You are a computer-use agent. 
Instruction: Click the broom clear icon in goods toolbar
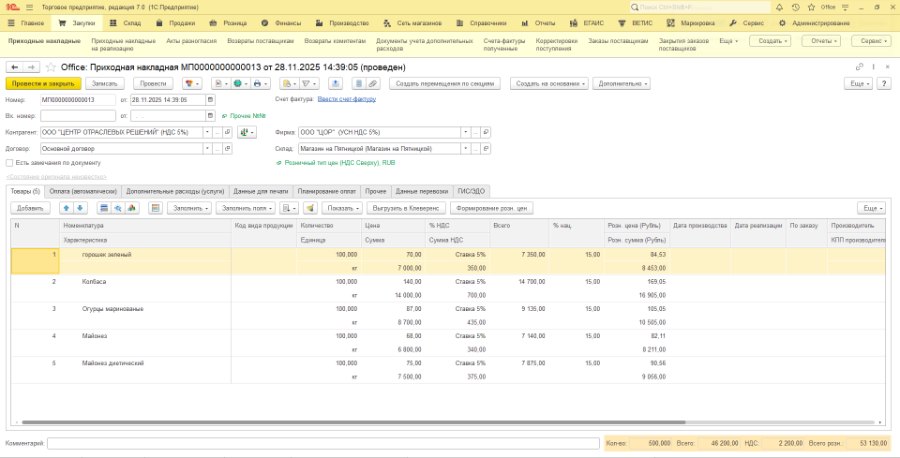[x=310, y=208]
